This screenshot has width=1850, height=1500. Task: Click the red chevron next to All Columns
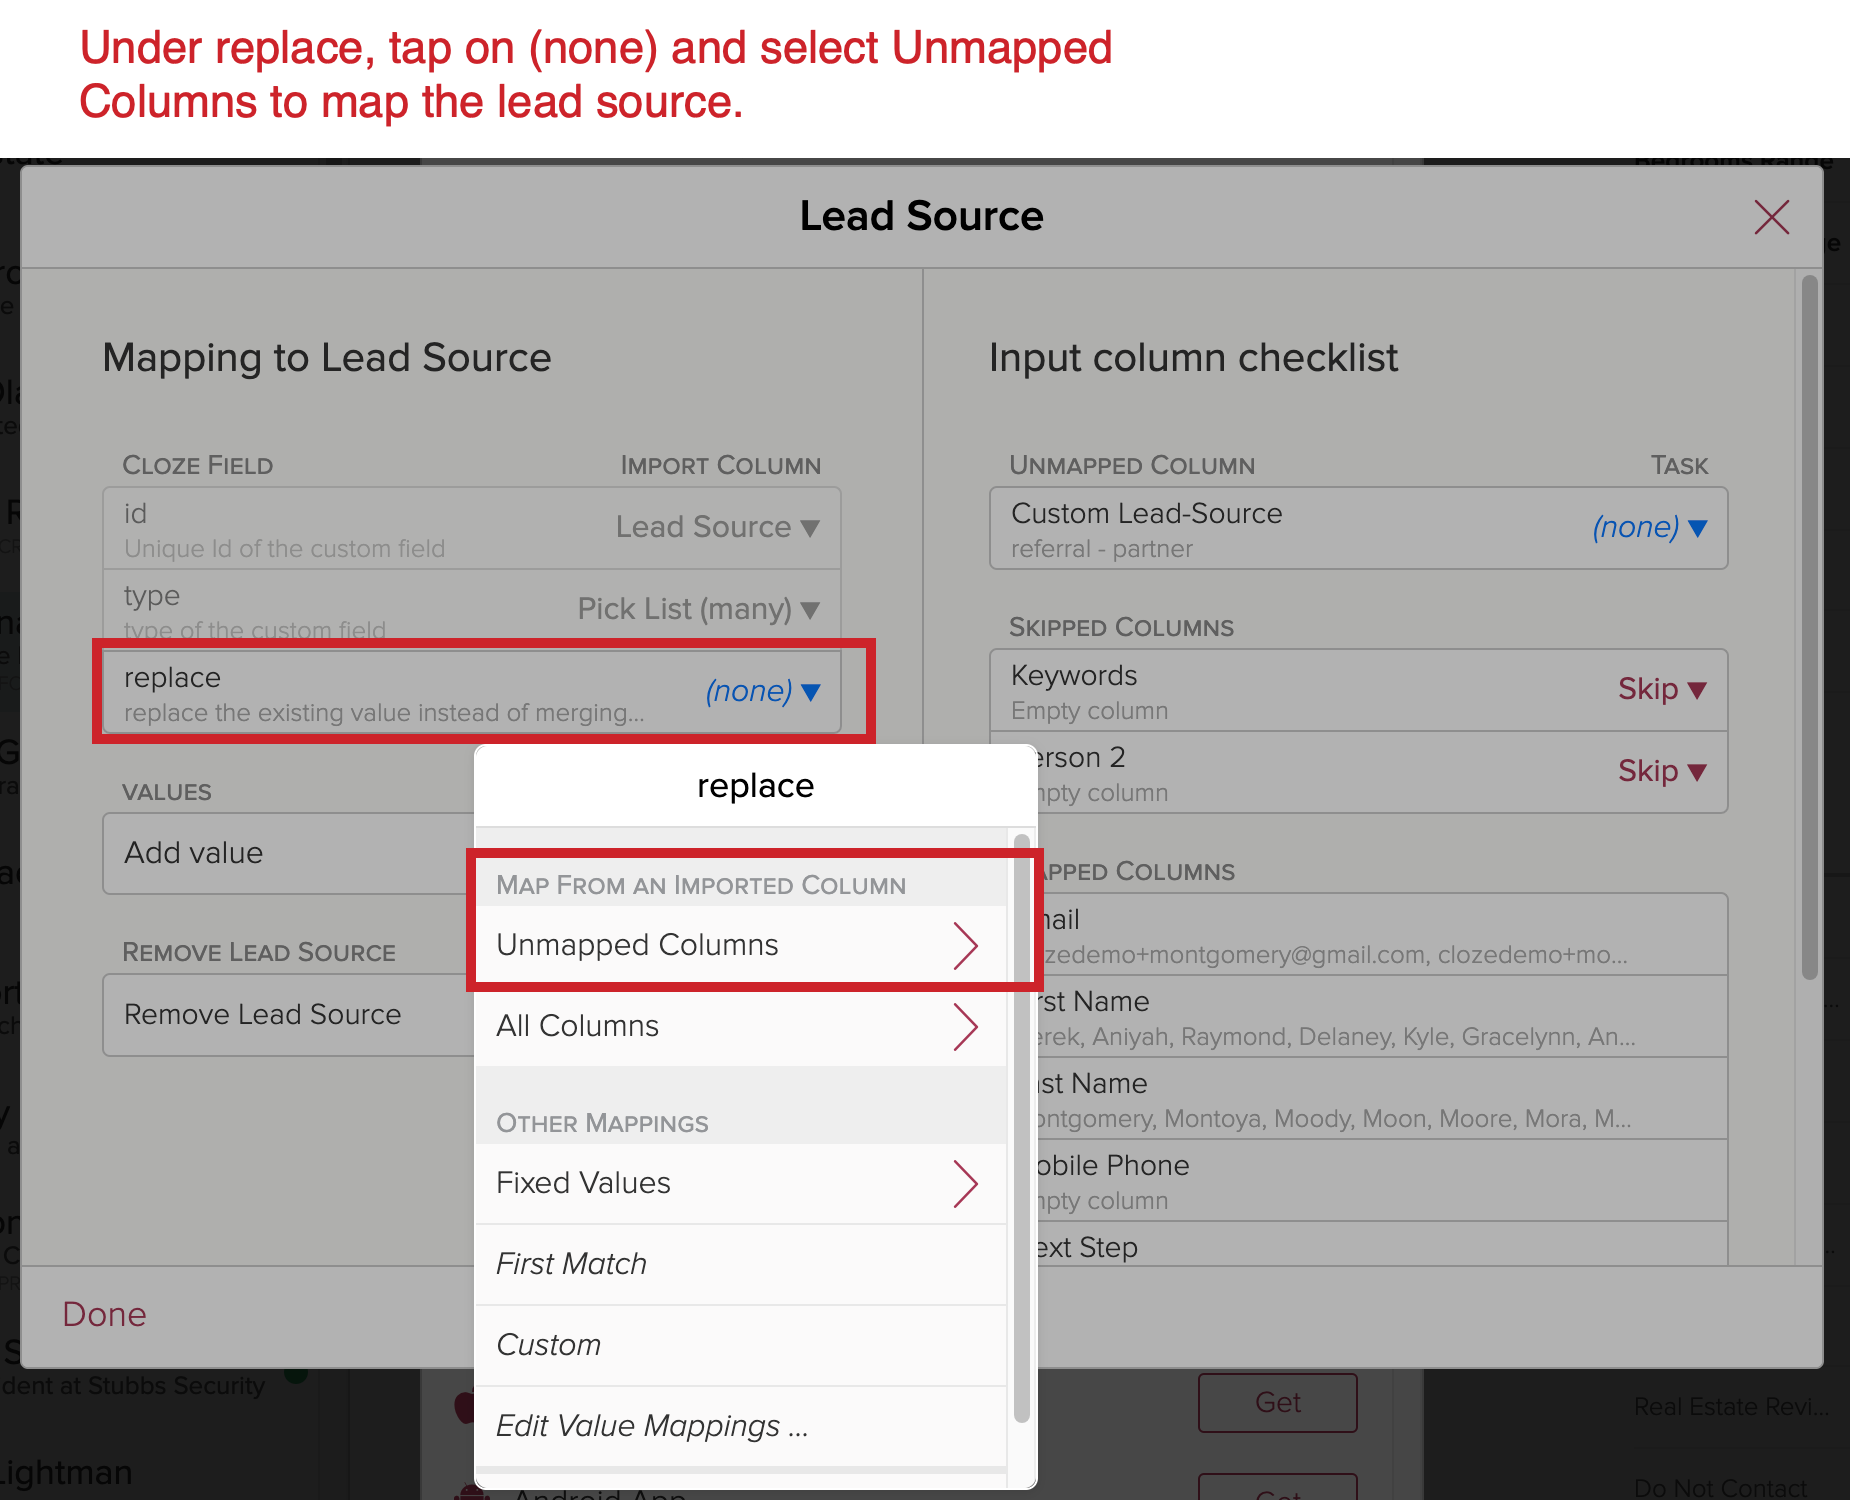click(x=966, y=1025)
